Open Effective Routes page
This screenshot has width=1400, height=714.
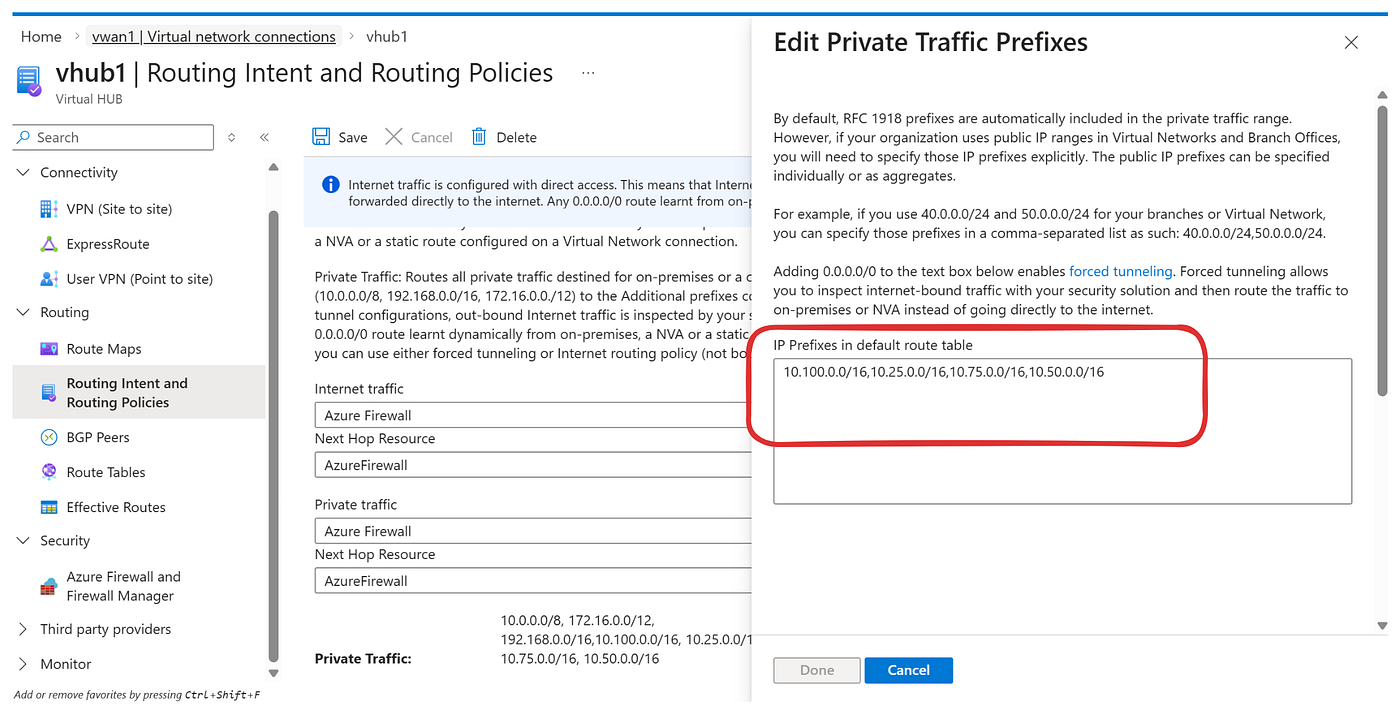click(x=116, y=507)
